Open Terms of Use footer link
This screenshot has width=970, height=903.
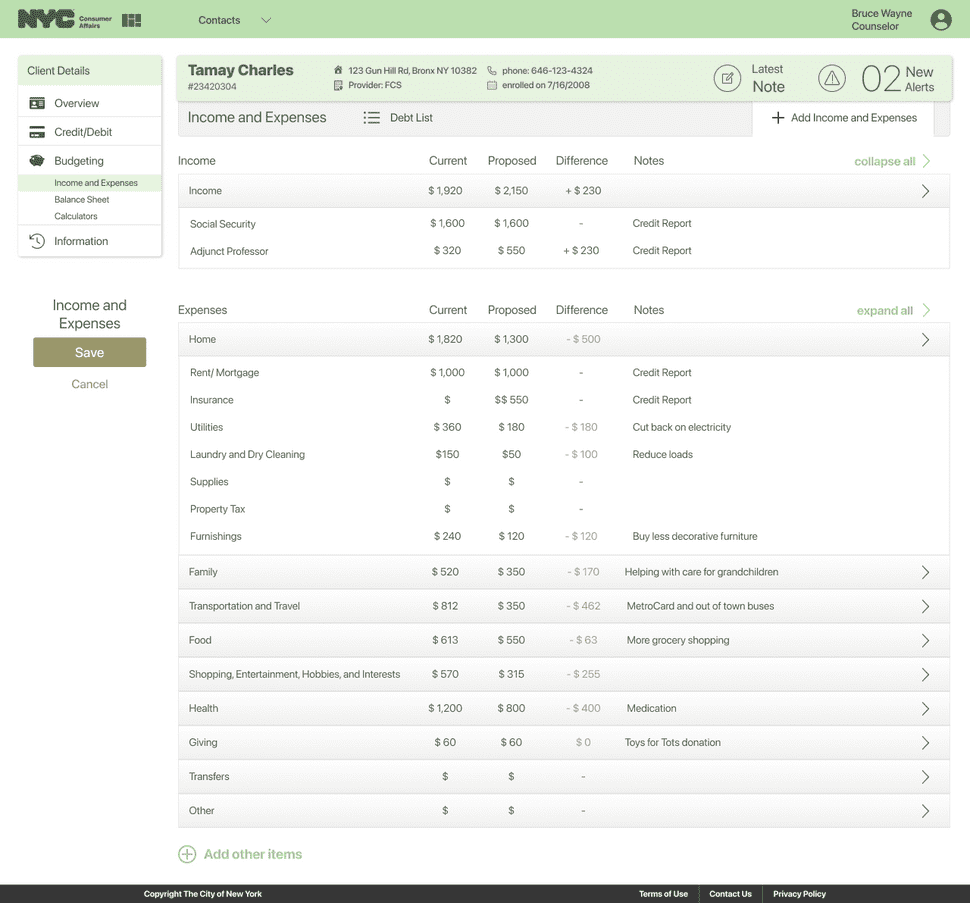pyautogui.click(x=663, y=894)
